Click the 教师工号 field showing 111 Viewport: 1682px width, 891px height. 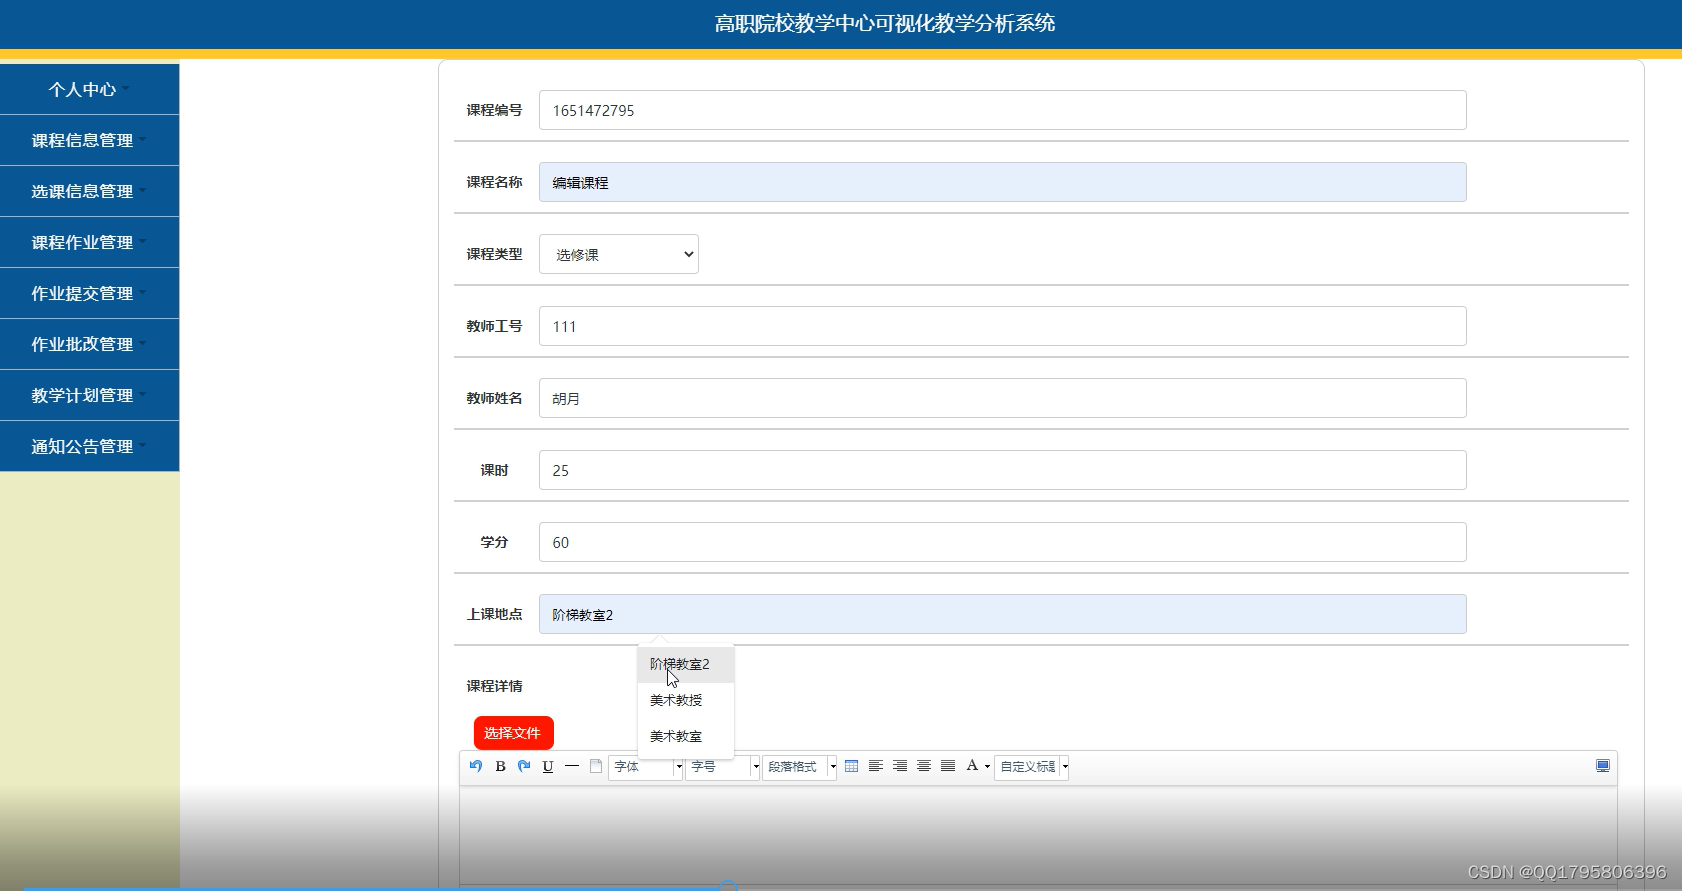(1003, 326)
